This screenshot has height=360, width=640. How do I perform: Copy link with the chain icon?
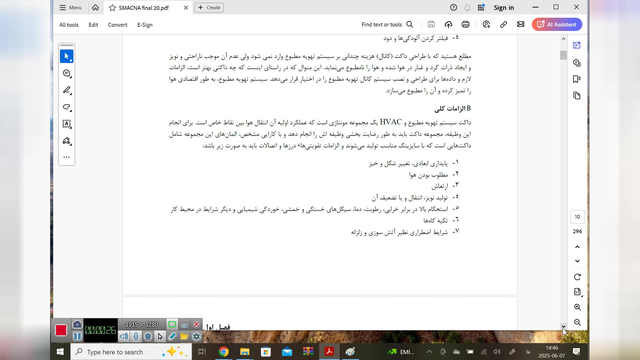click(x=503, y=24)
